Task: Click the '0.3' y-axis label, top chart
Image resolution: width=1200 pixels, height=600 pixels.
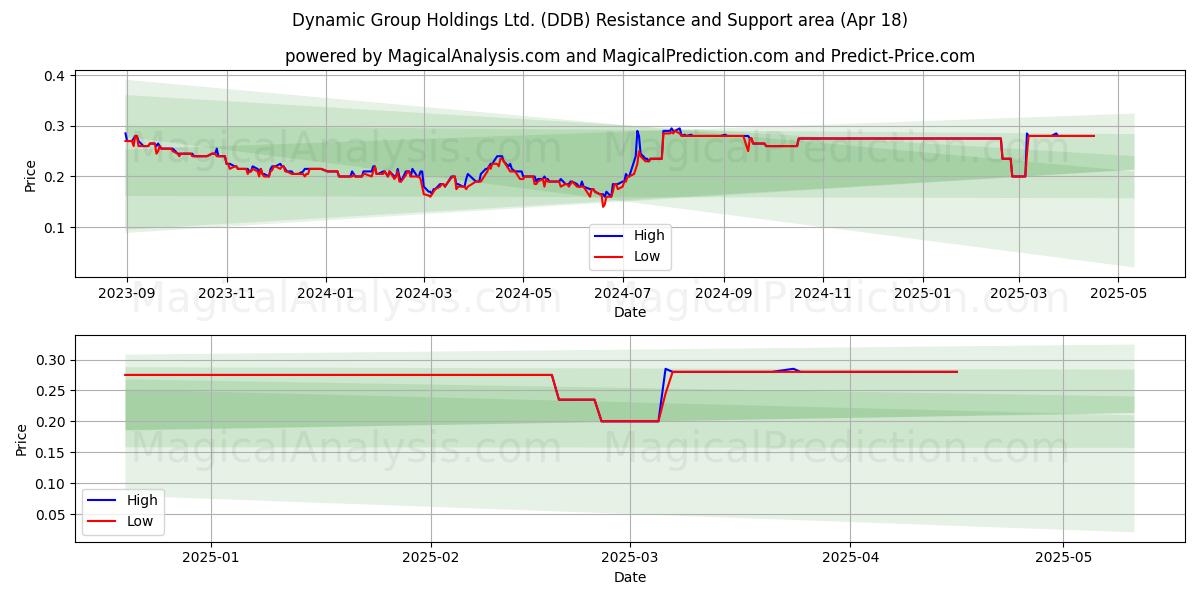Action: pos(55,126)
